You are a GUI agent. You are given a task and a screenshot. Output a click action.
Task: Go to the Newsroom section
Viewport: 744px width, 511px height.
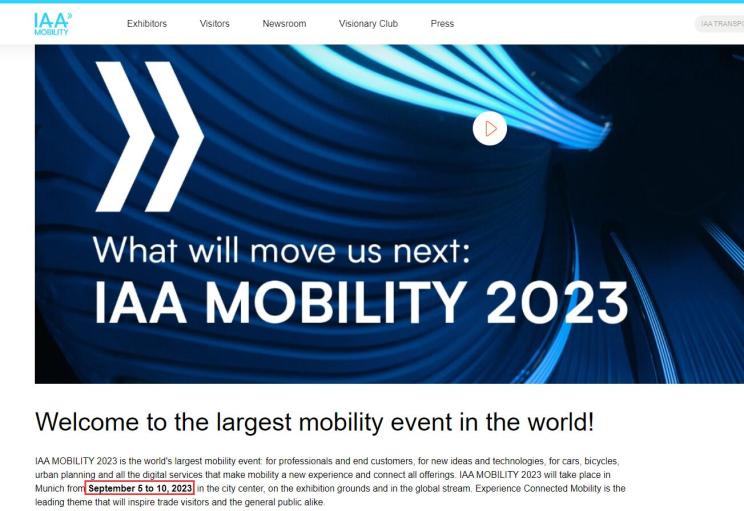point(284,24)
